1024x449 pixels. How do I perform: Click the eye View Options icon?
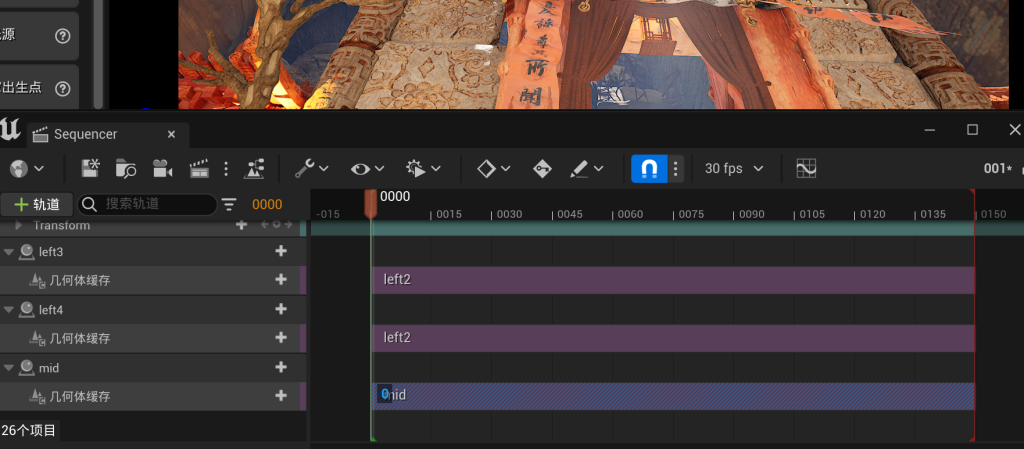360,168
